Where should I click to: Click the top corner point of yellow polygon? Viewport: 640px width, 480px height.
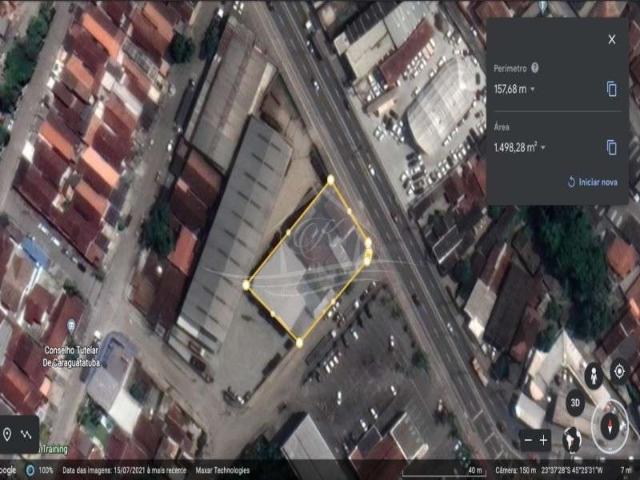tap(331, 180)
